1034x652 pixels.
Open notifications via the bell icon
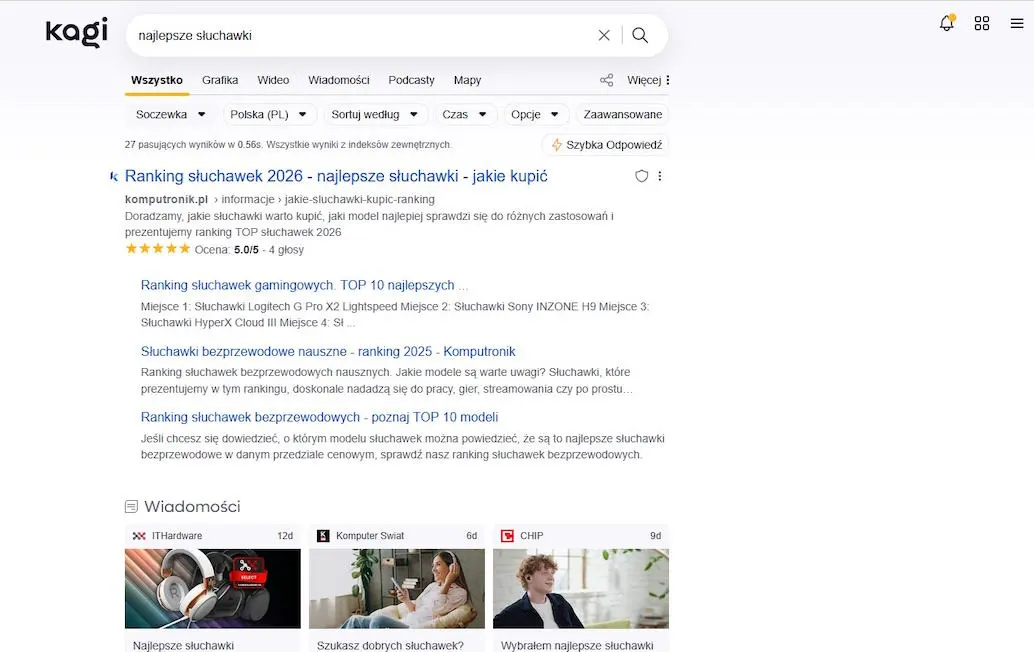point(946,22)
